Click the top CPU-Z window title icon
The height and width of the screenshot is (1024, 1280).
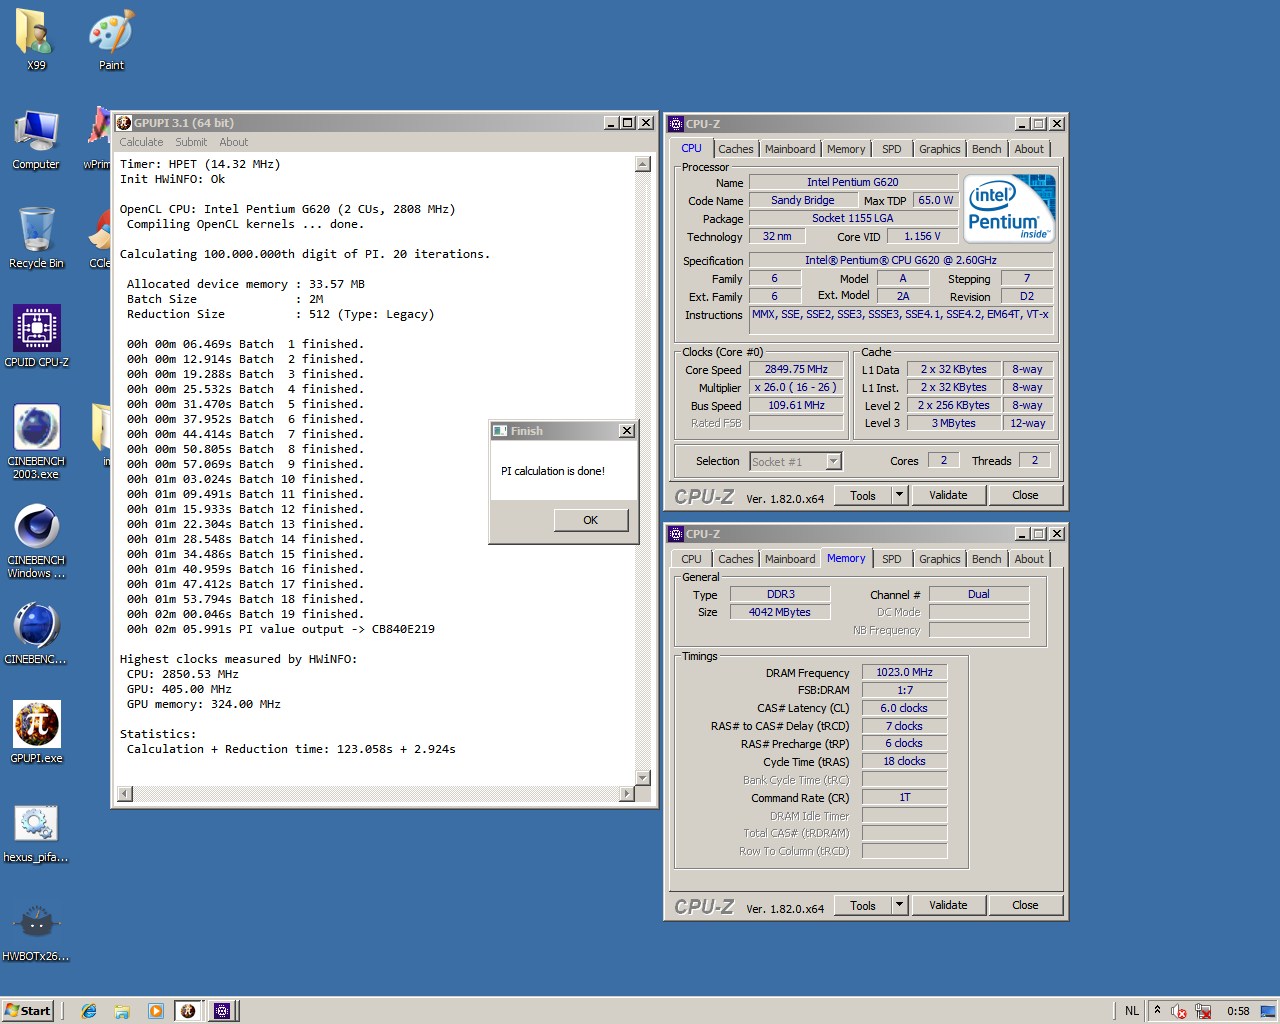676,124
